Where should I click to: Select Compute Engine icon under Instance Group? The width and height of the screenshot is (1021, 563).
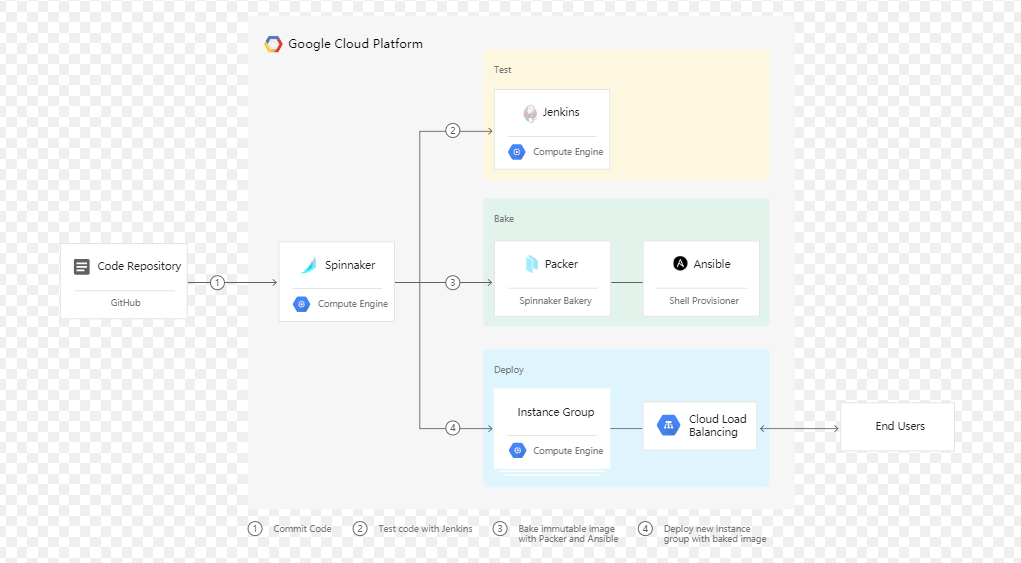pos(517,450)
